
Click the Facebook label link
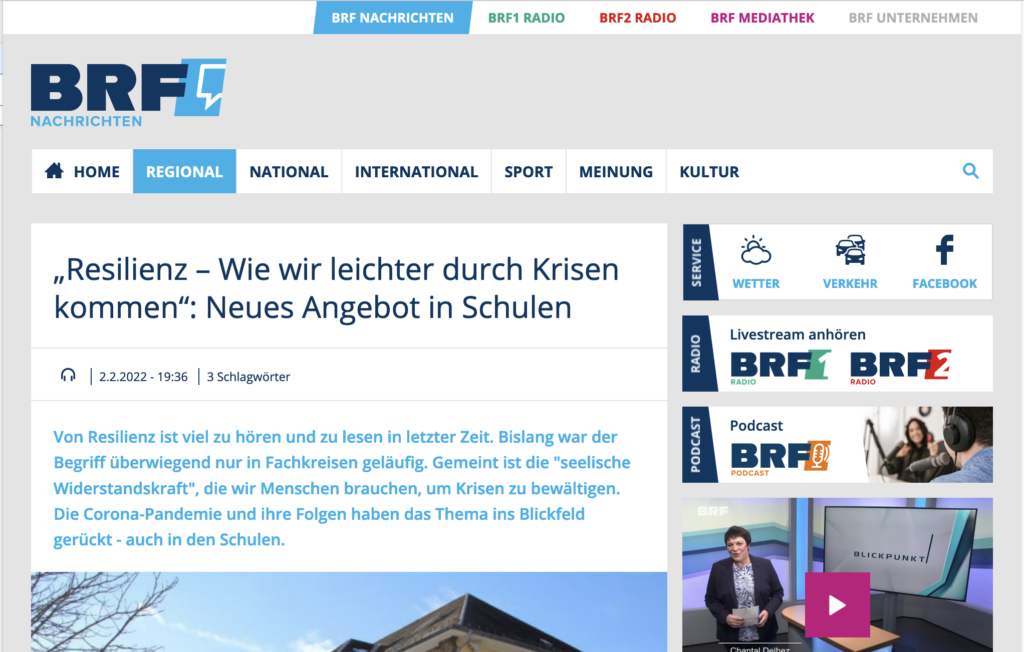point(944,284)
